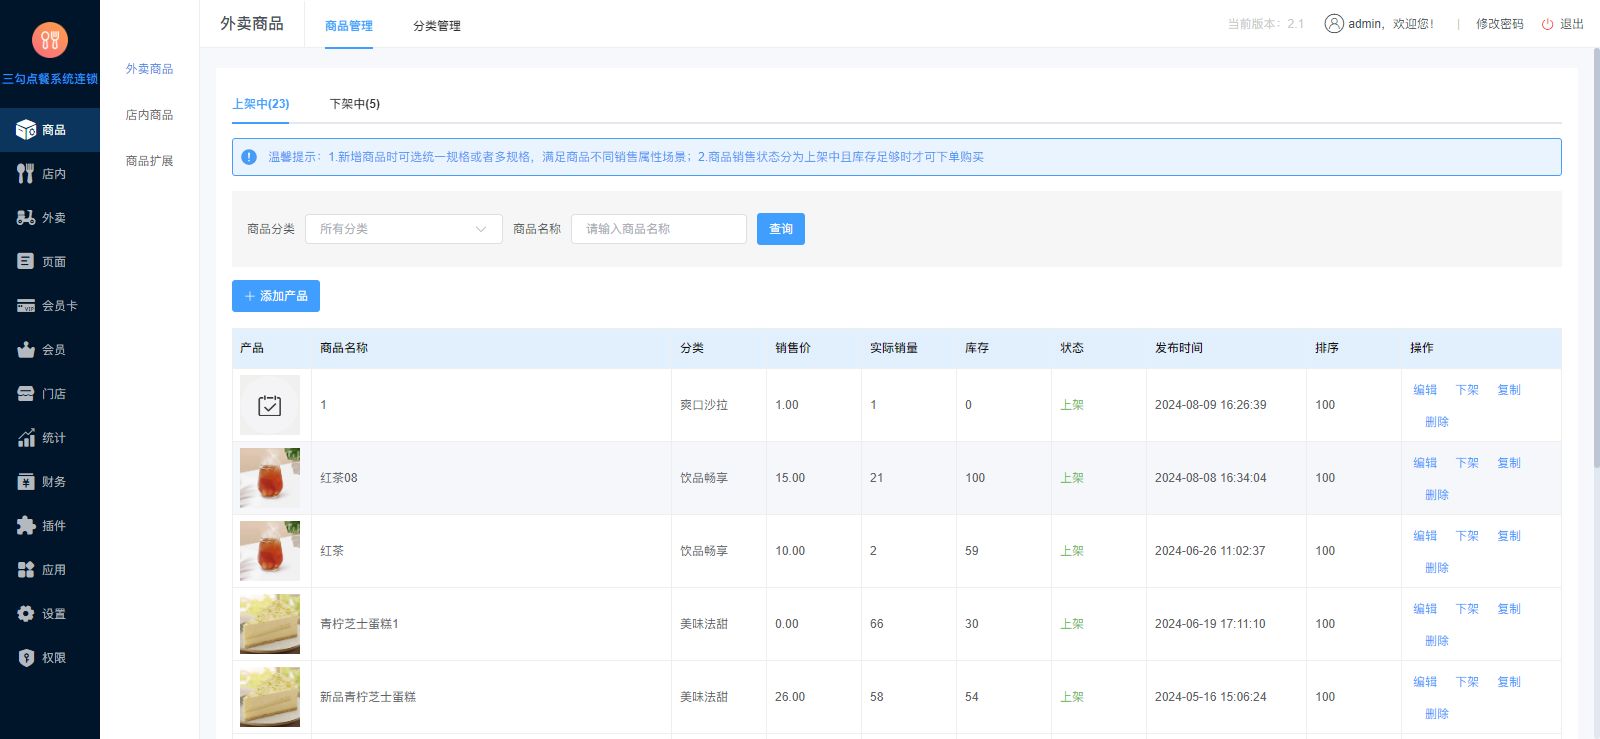Open 青柠芝士蛋糕1 product thumbnail
This screenshot has height=739, width=1600.
(270, 624)
